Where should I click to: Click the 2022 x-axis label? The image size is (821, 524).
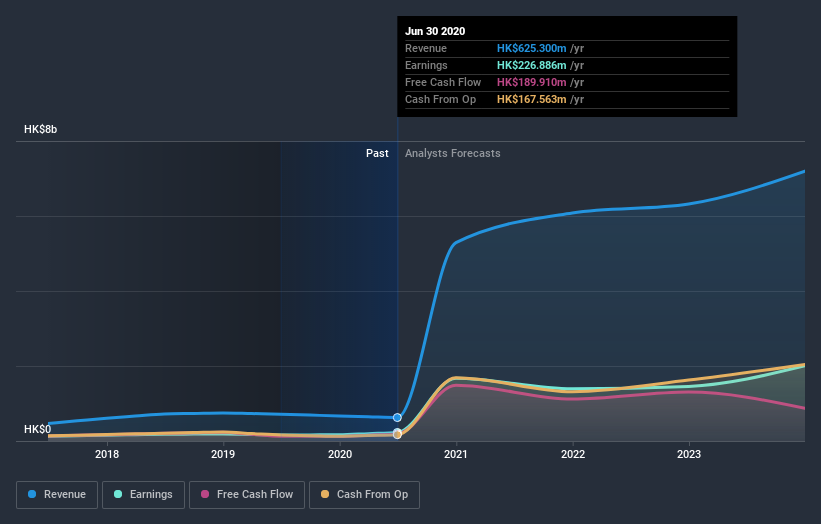573,454
